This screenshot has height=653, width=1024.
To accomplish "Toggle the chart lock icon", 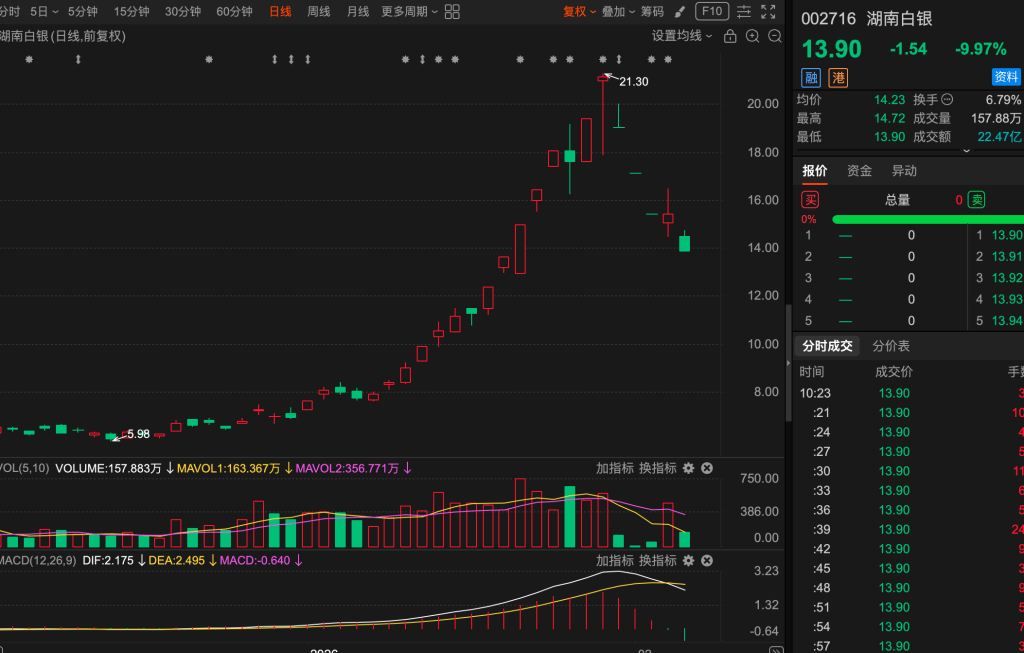I will pyautogui.click(x=729, y=36).
